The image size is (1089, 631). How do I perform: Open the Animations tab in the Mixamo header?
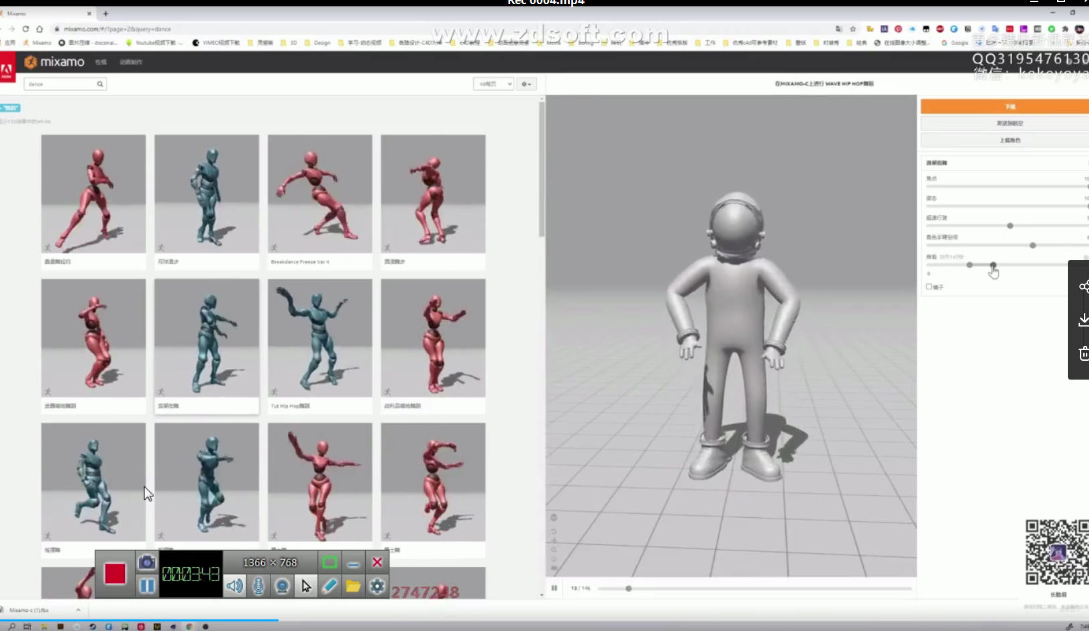pos(131,62)
